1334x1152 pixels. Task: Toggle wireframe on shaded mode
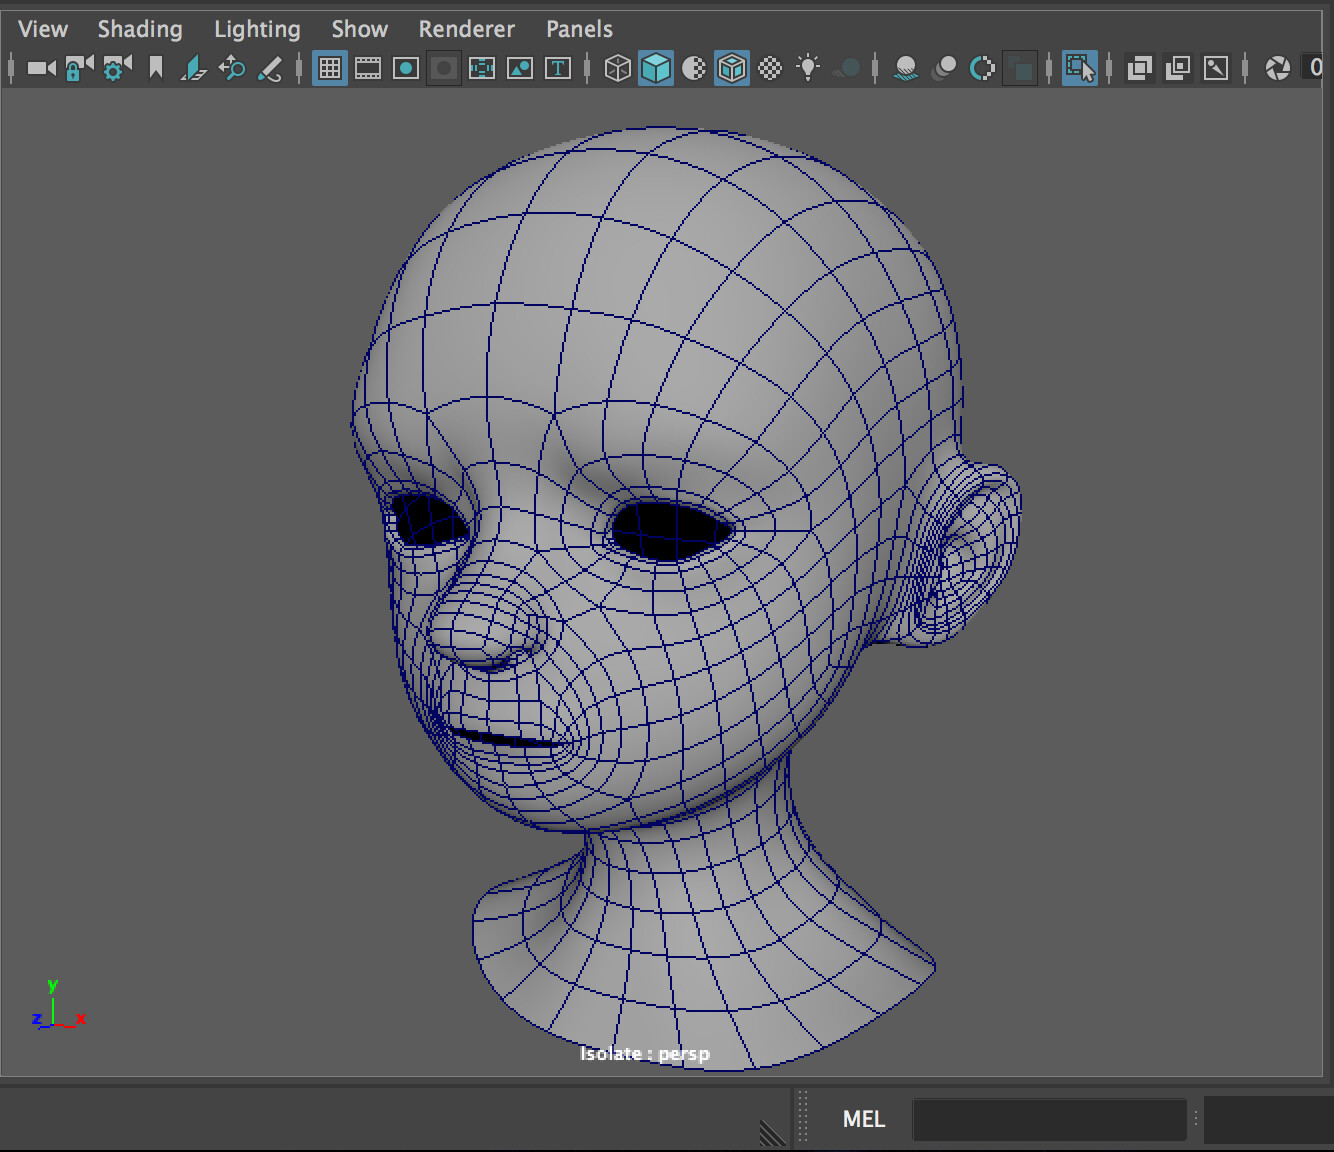click(x=732, y=67)
